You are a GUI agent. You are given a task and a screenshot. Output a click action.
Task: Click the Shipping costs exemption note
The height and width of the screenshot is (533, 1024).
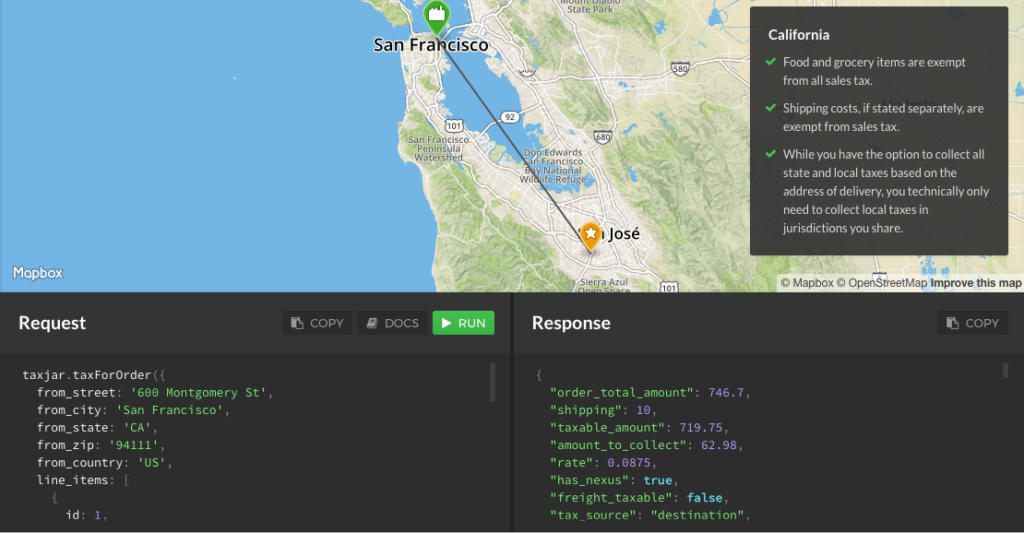(x=883, y=118)
